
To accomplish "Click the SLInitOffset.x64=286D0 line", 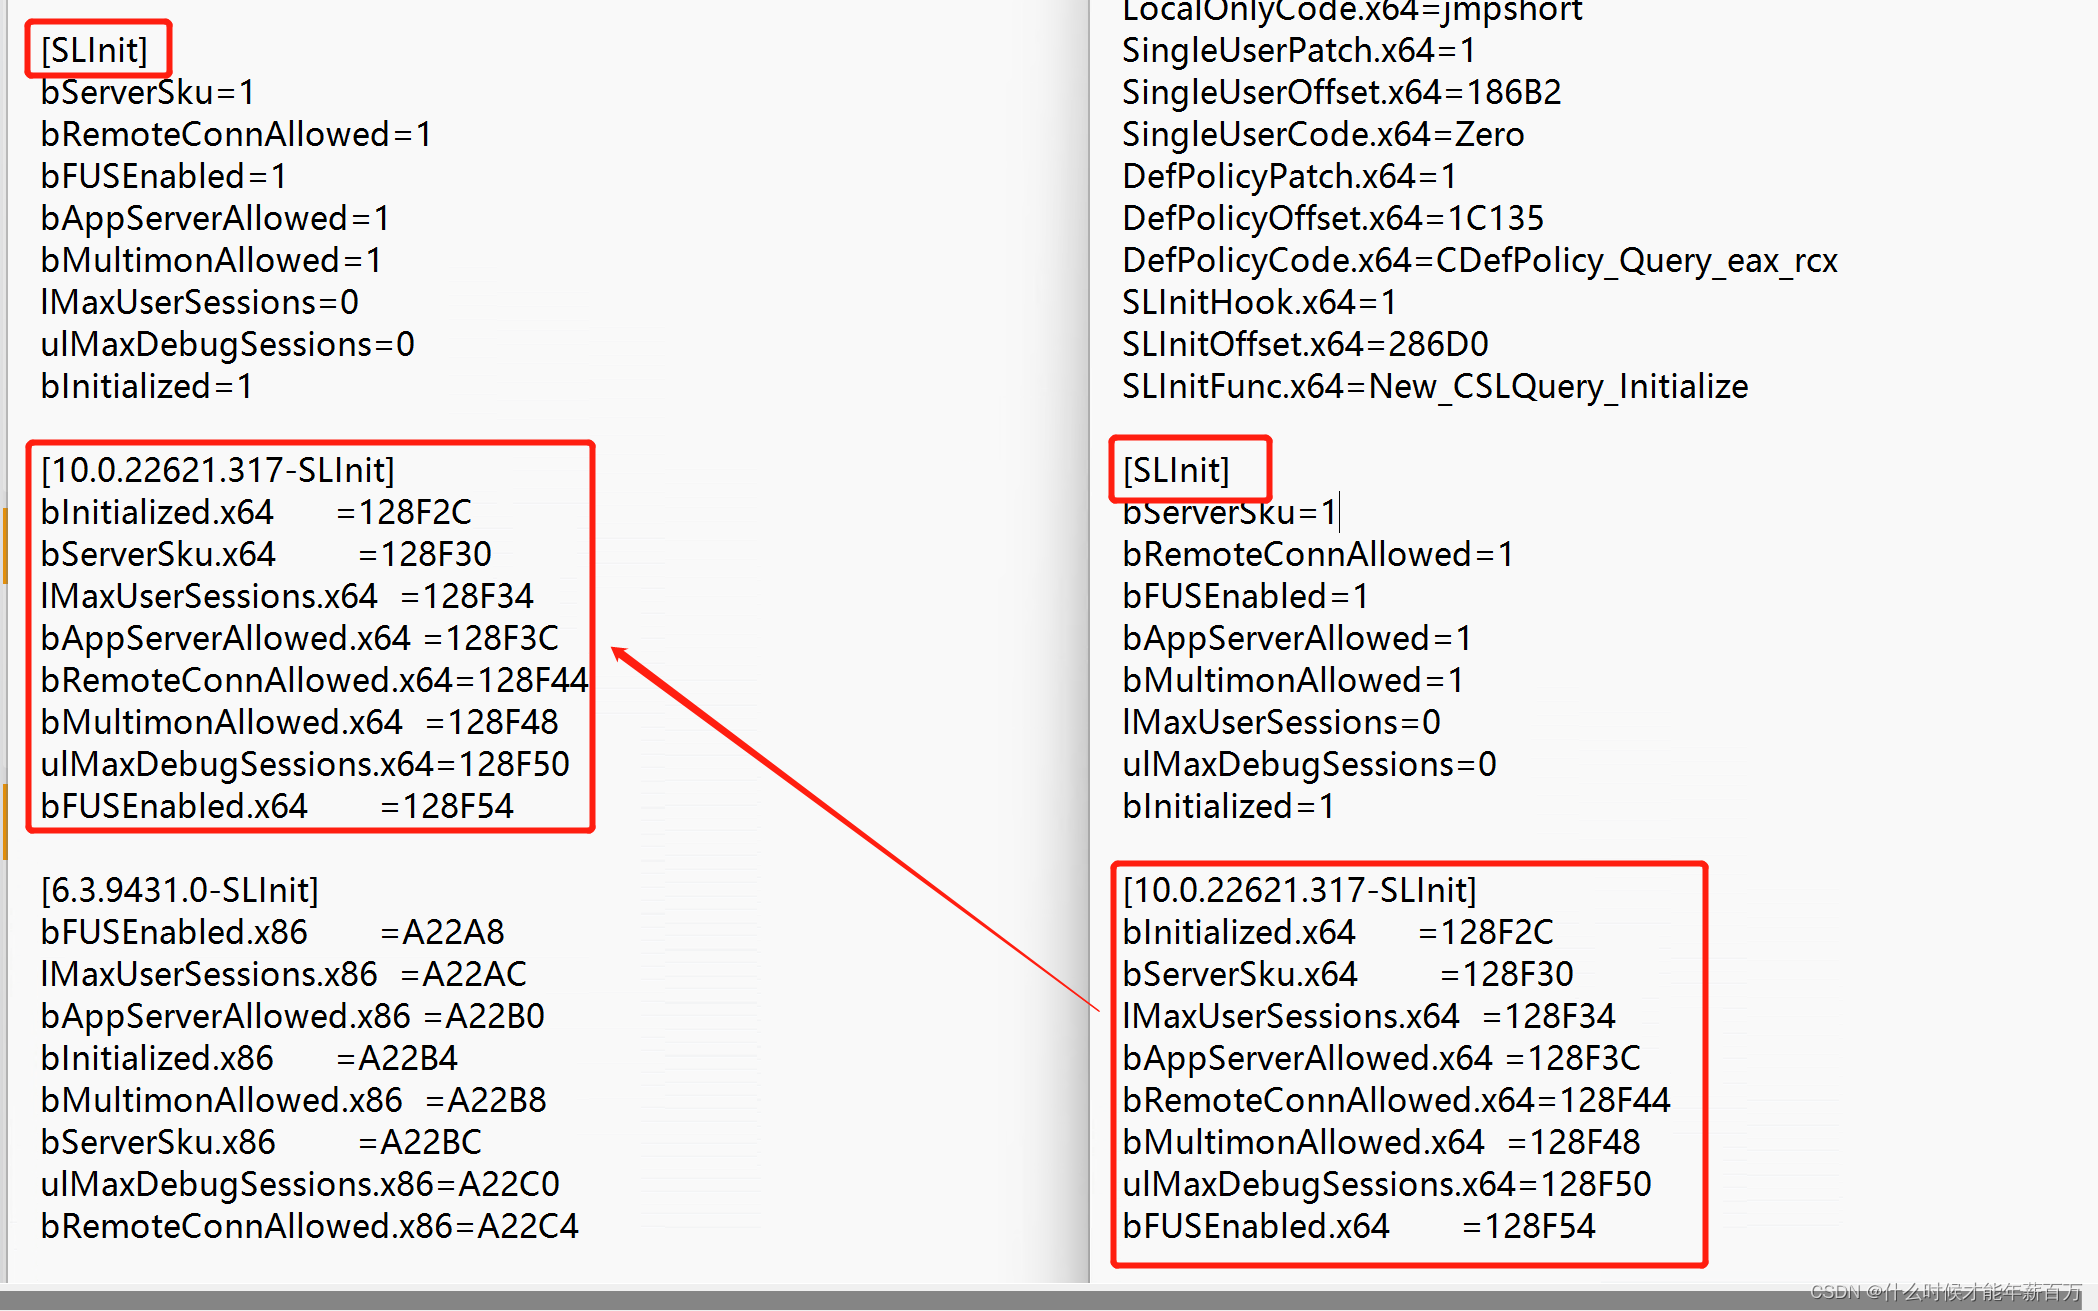I will pyautogui.click(x=1304, y=344).
